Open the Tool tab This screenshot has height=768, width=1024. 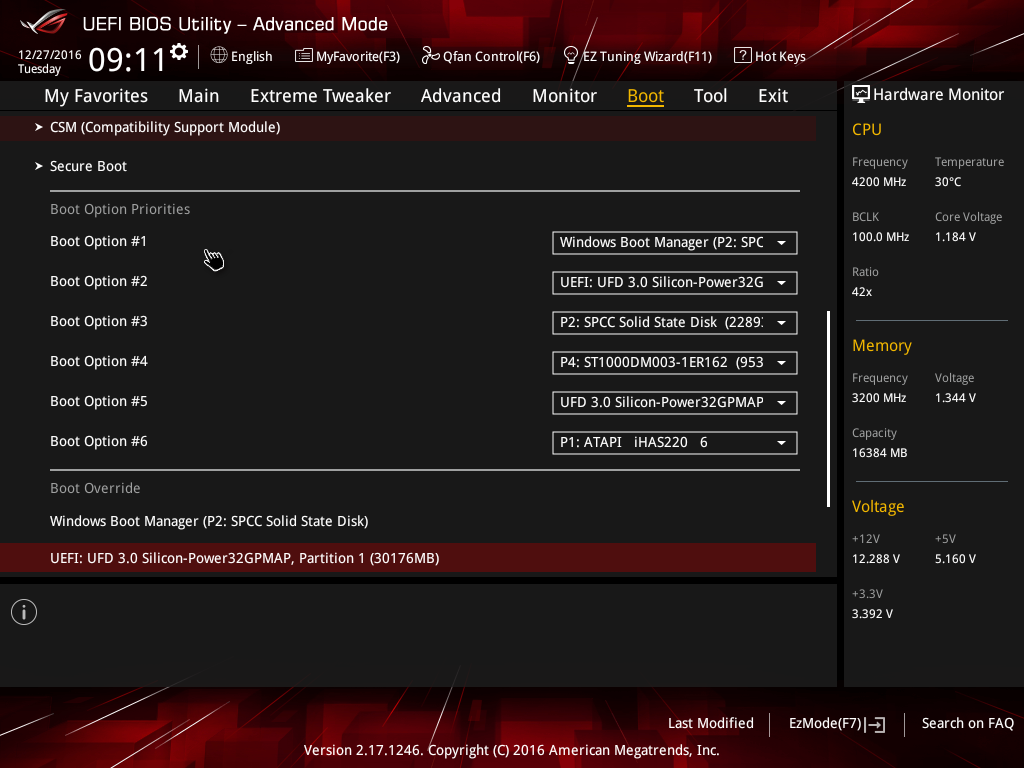coord(710,96)
